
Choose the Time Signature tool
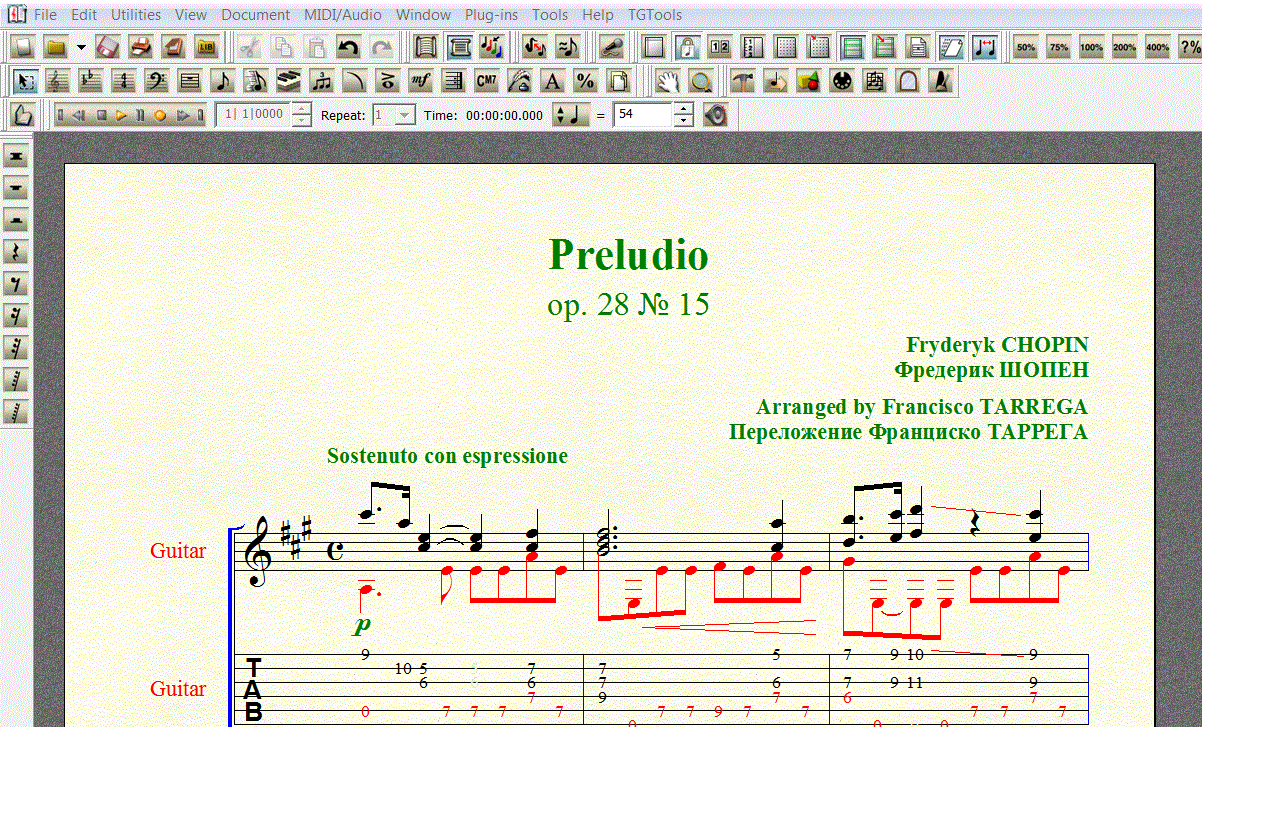coord(124,81)
